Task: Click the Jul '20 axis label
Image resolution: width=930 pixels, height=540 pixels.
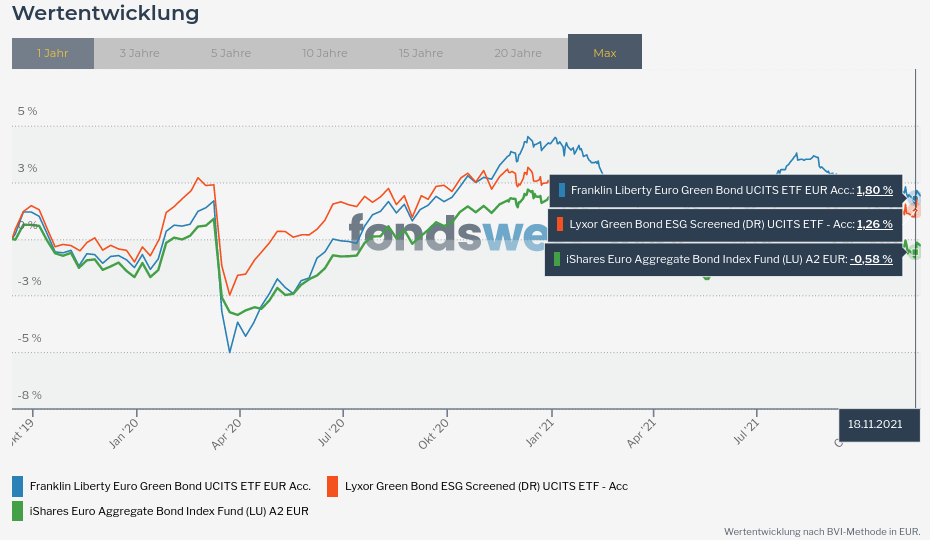Action: click(332, 432)
